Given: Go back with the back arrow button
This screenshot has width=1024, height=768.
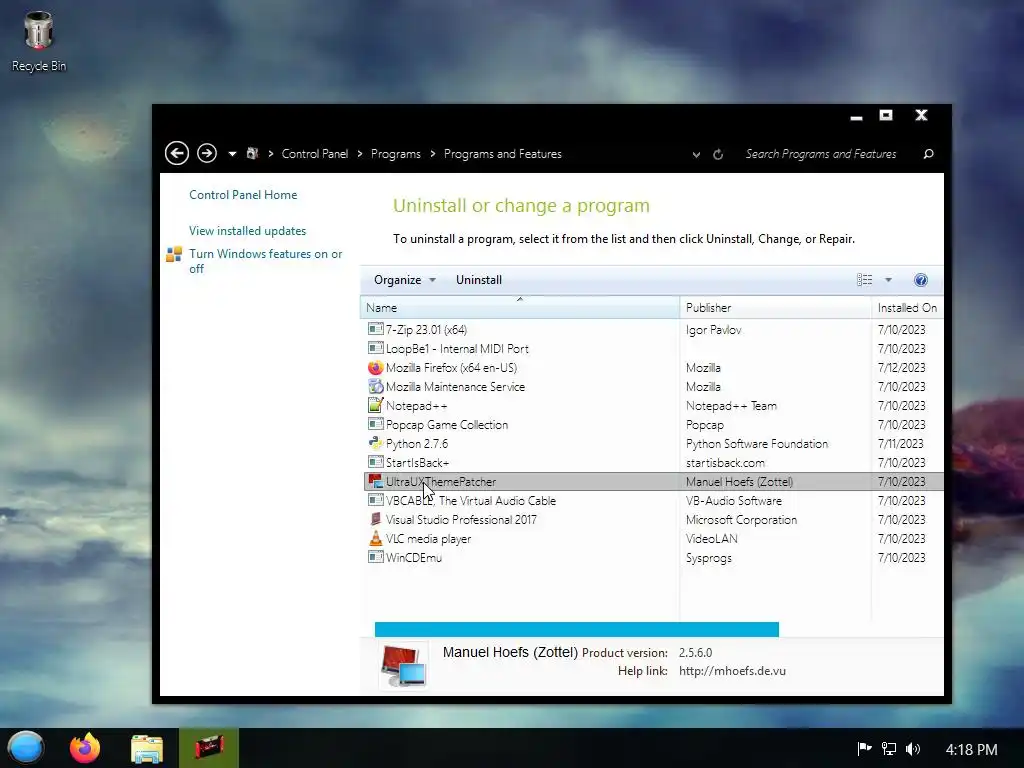Looking at the screenshot, I should 177,153.
